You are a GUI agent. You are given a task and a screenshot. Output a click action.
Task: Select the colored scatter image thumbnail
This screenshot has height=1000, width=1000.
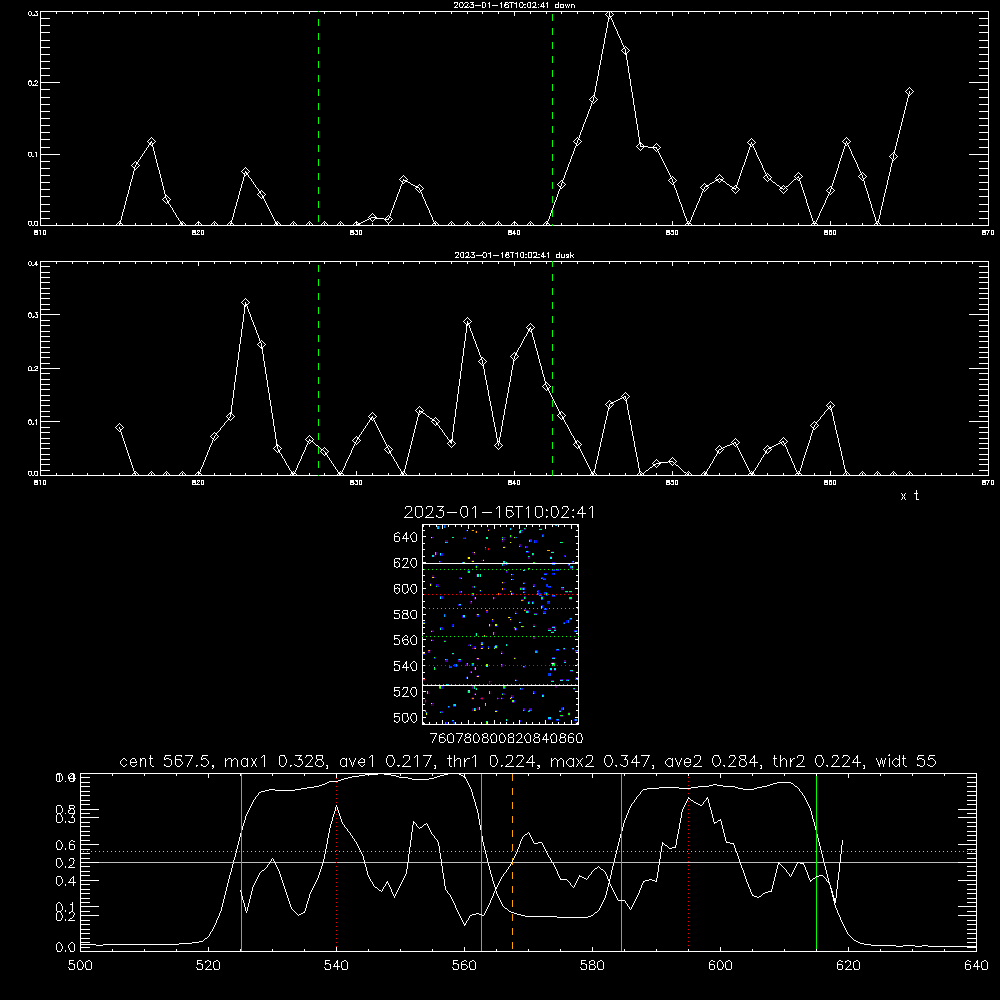(500, 624)
